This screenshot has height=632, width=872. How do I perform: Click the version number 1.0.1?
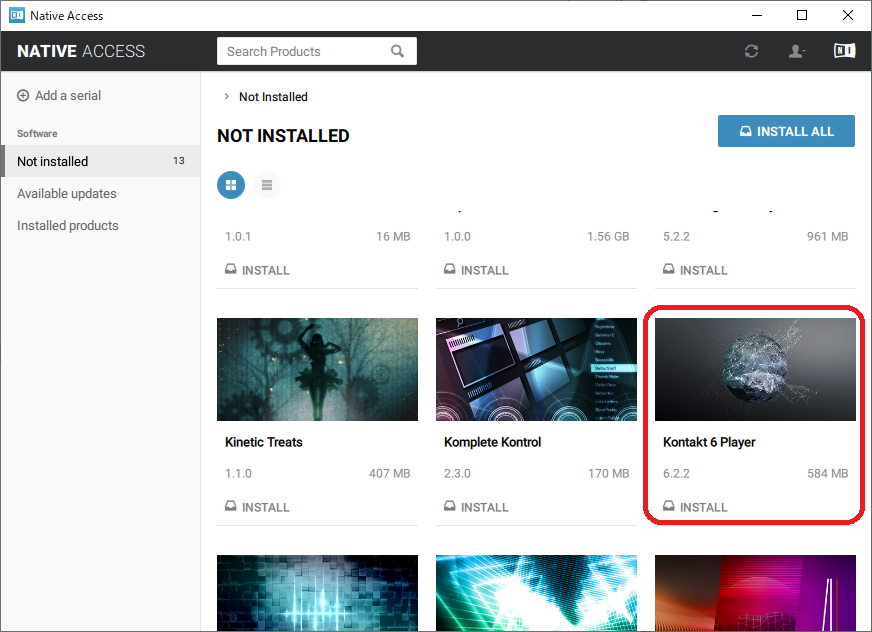[238, 236]
